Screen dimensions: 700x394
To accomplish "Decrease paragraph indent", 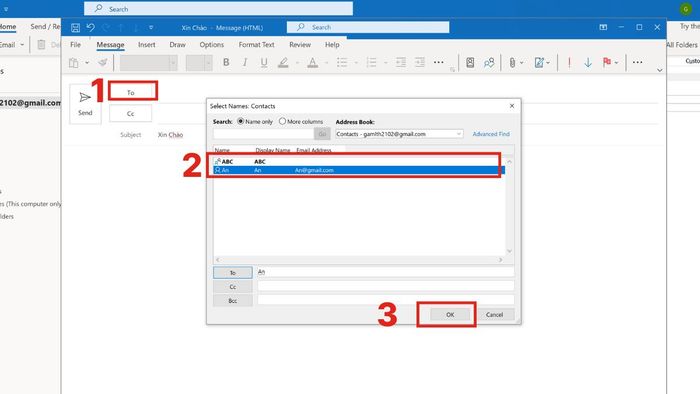I will click(x=400, y=62).
